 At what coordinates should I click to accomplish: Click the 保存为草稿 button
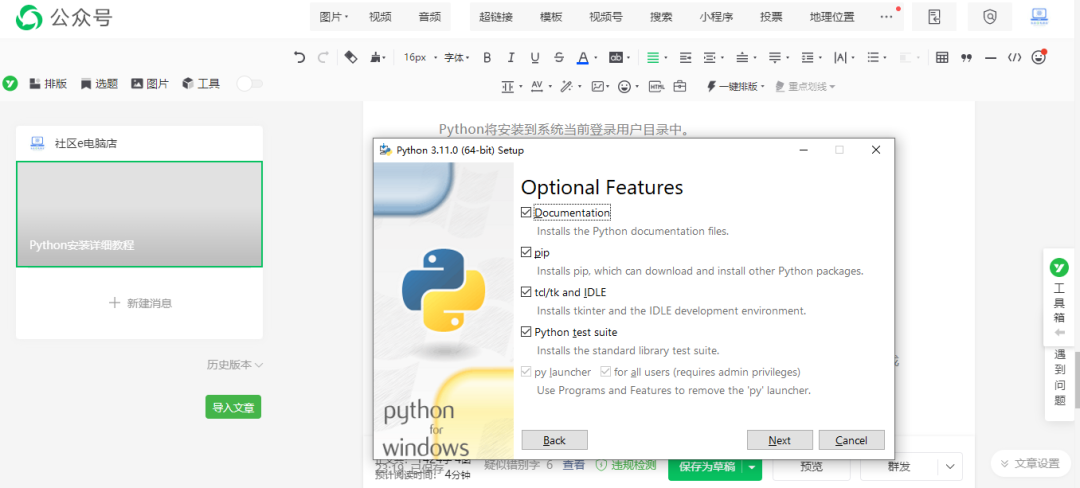[706, 467]
